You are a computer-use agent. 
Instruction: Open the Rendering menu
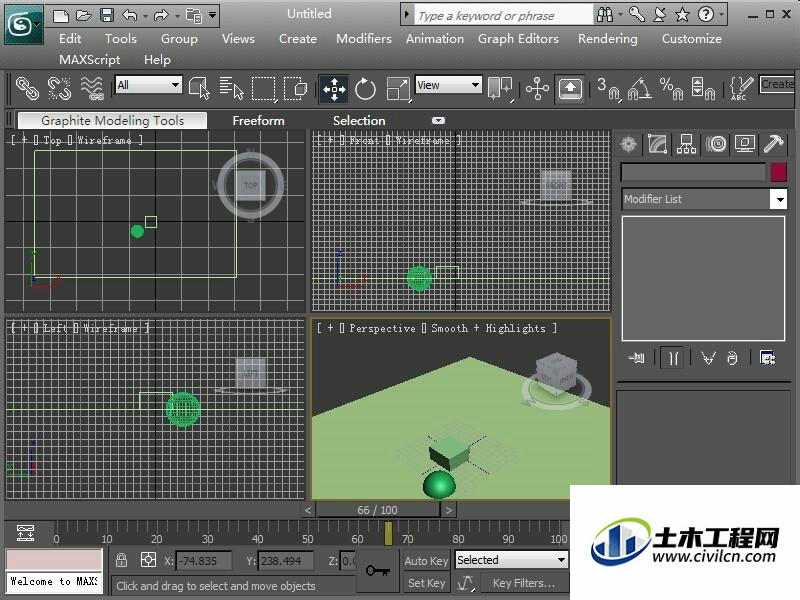tap(608, 39)
